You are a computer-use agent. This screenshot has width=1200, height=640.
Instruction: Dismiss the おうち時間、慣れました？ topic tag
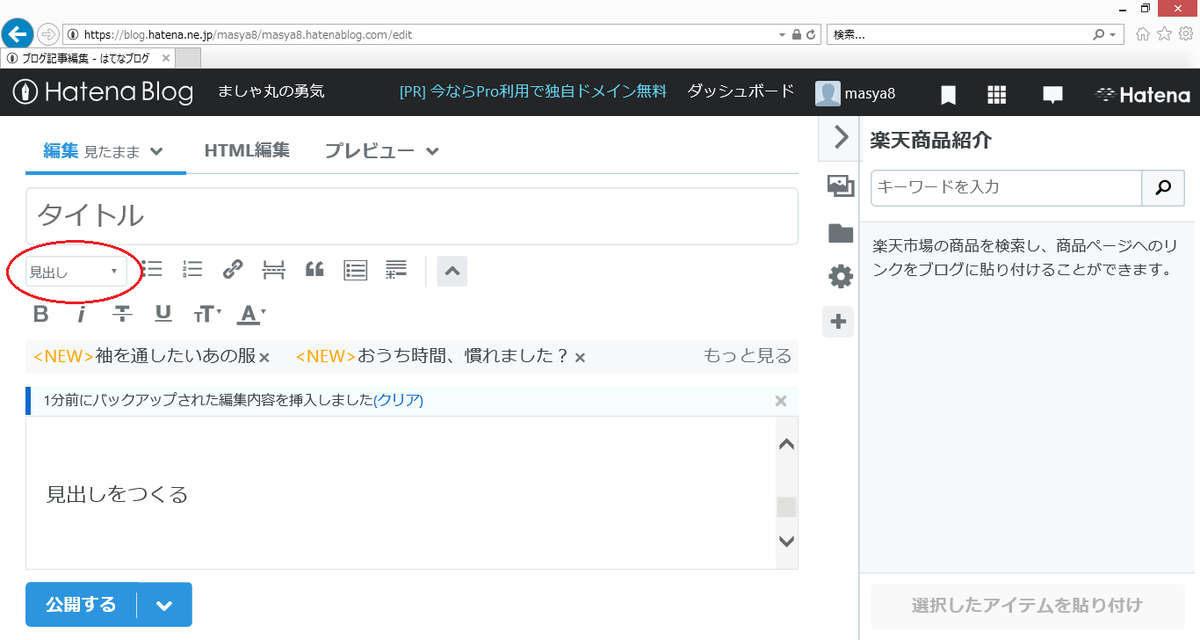[580, 357]
